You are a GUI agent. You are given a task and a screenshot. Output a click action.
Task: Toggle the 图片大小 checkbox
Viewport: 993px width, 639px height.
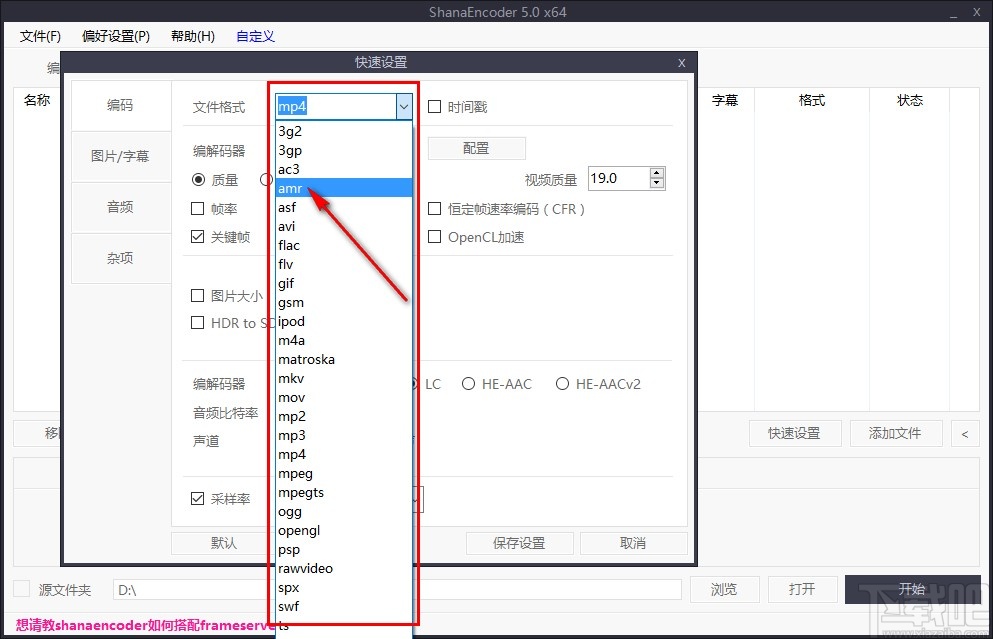(198, 296)
